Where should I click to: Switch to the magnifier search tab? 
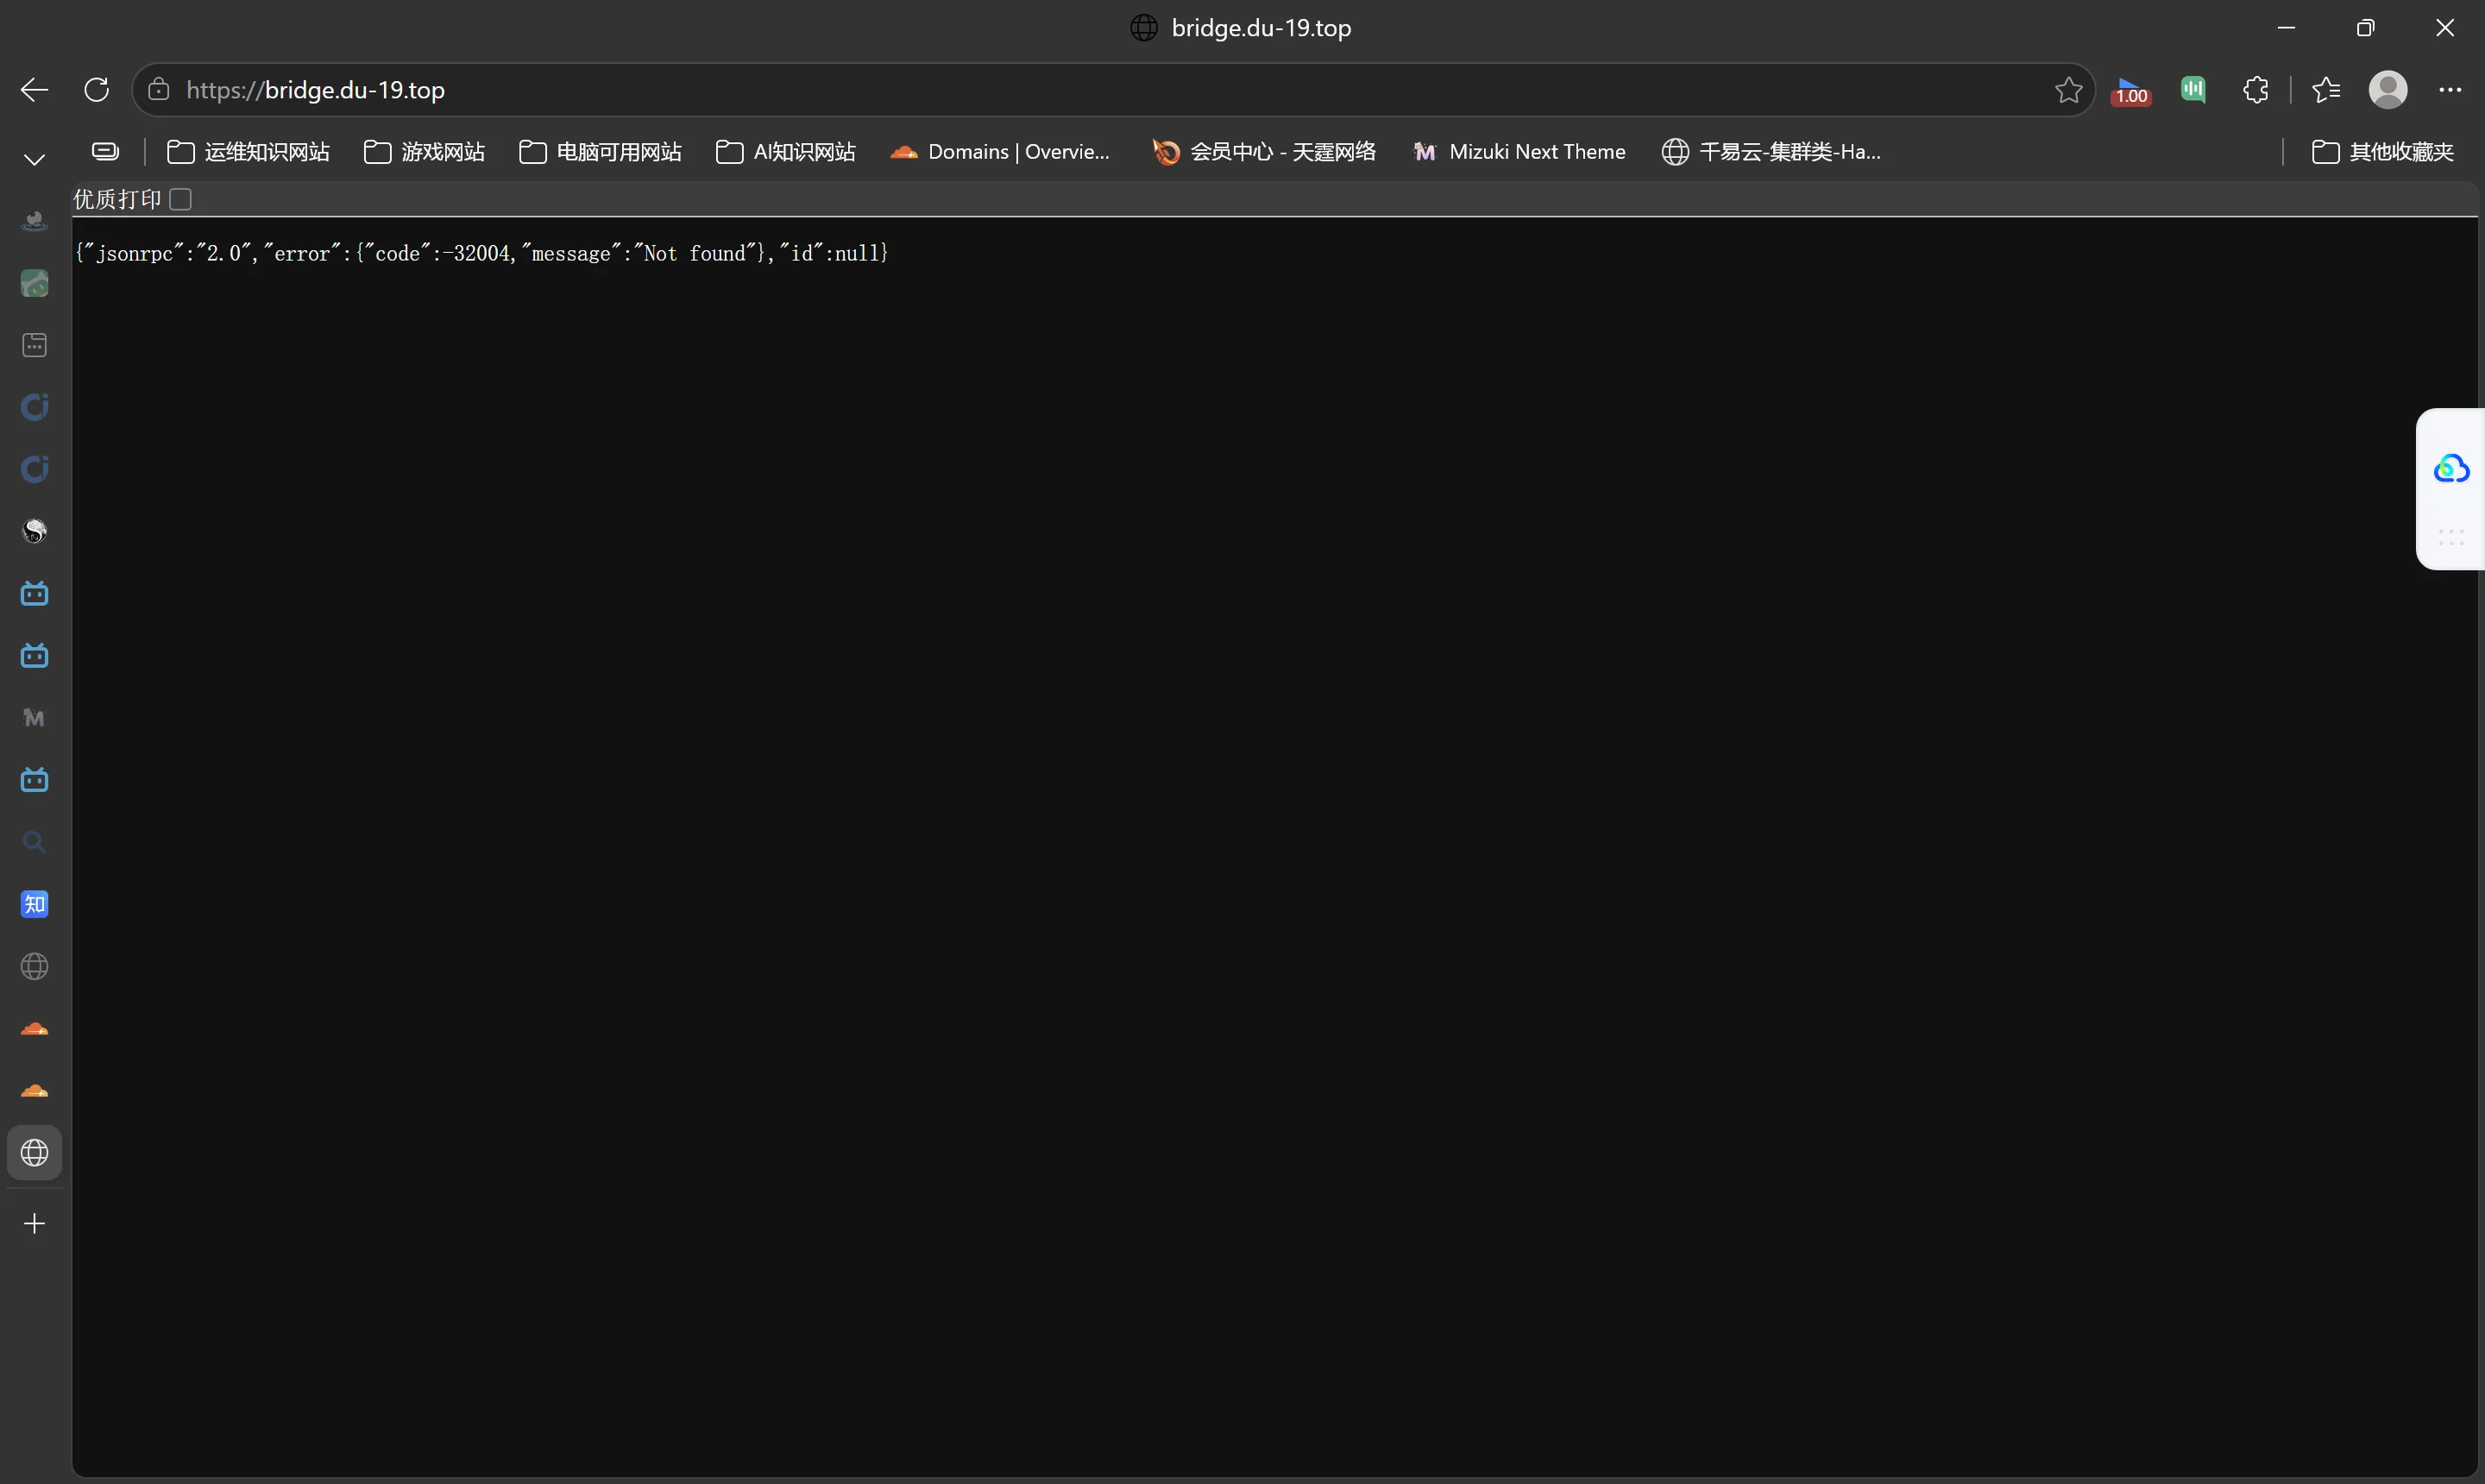tap(34, 842)
